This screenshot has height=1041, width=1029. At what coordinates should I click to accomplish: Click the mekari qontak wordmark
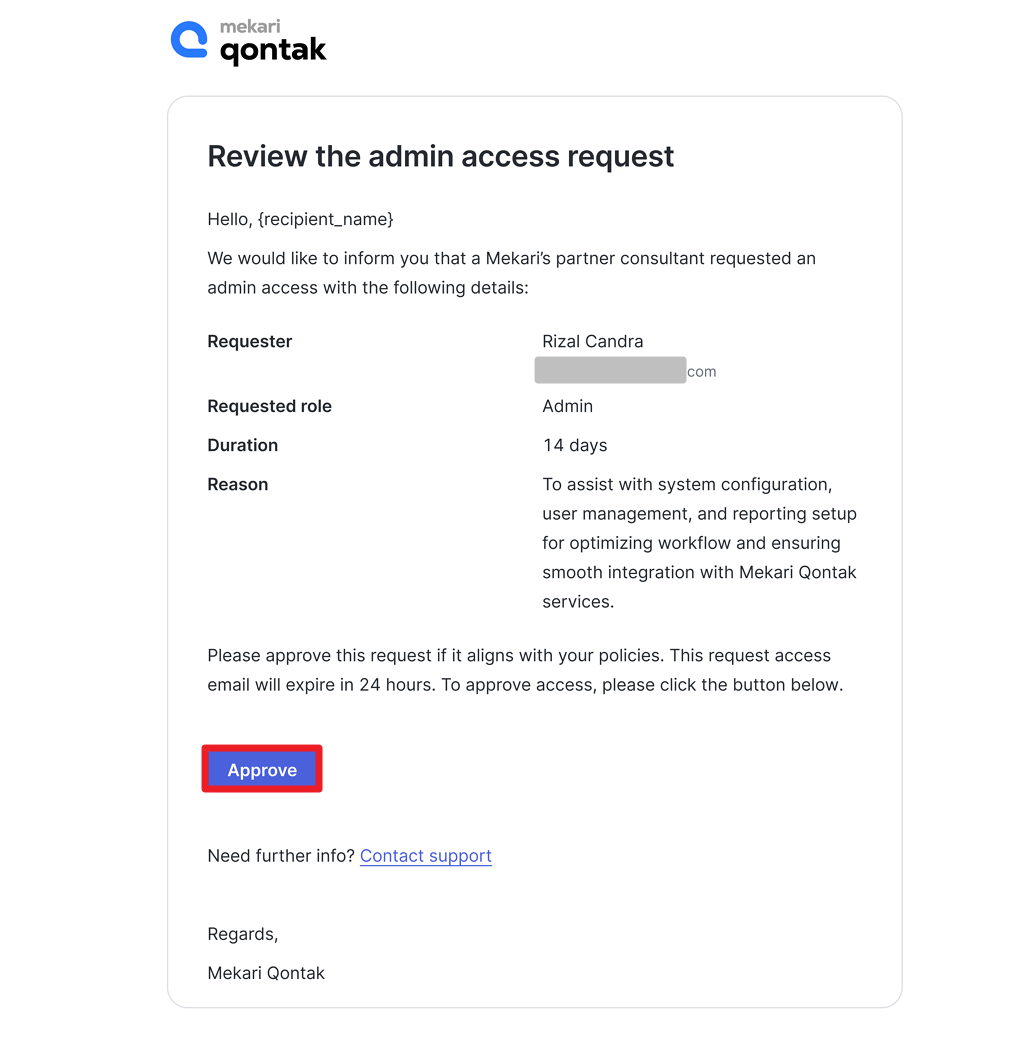pyautogui.click(x=273, y=44)
